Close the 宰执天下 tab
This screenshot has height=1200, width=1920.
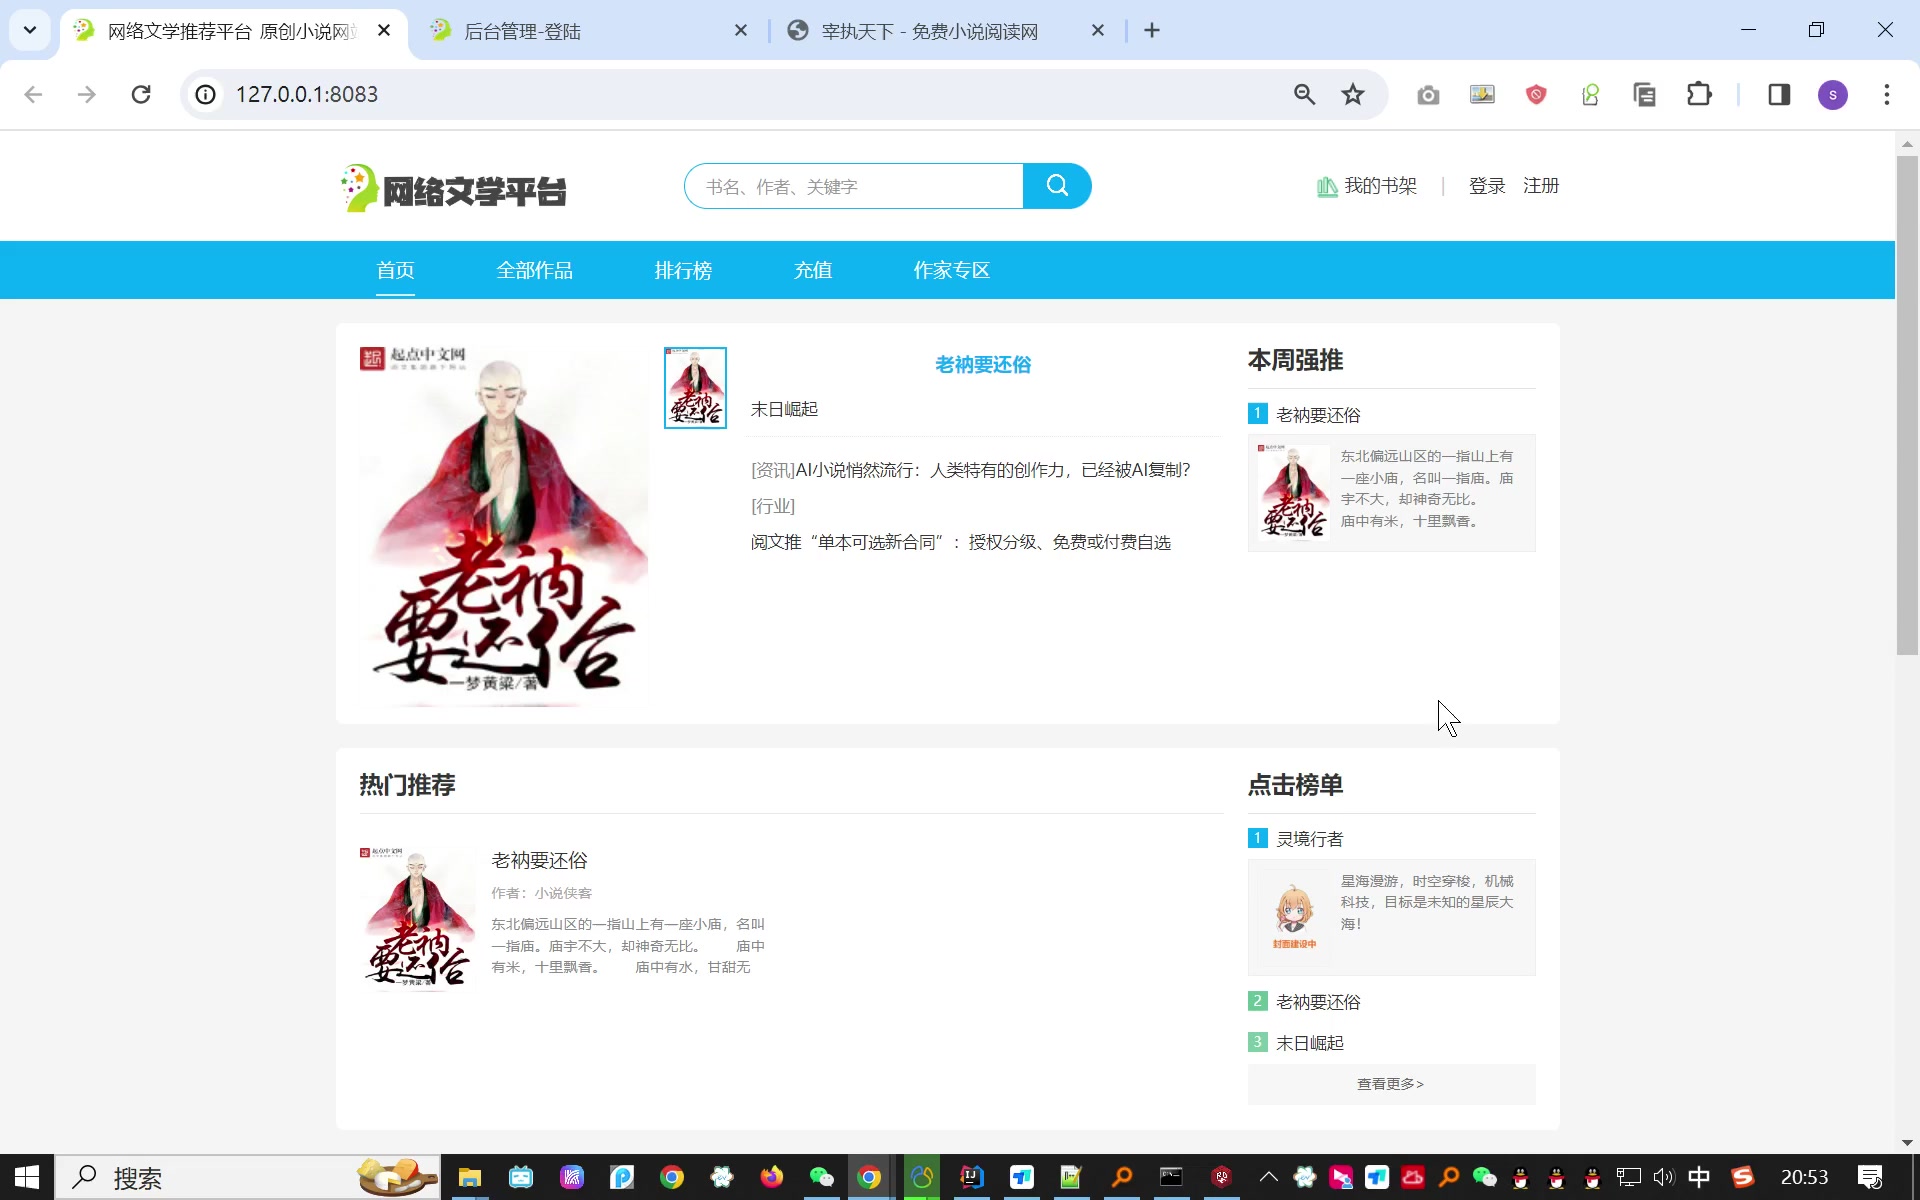pos(1098,31)
